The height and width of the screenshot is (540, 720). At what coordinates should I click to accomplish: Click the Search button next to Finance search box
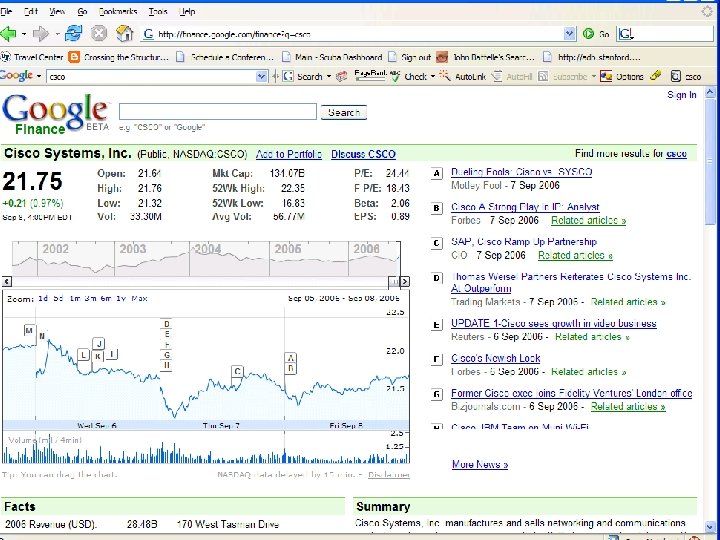coord(343,112)
